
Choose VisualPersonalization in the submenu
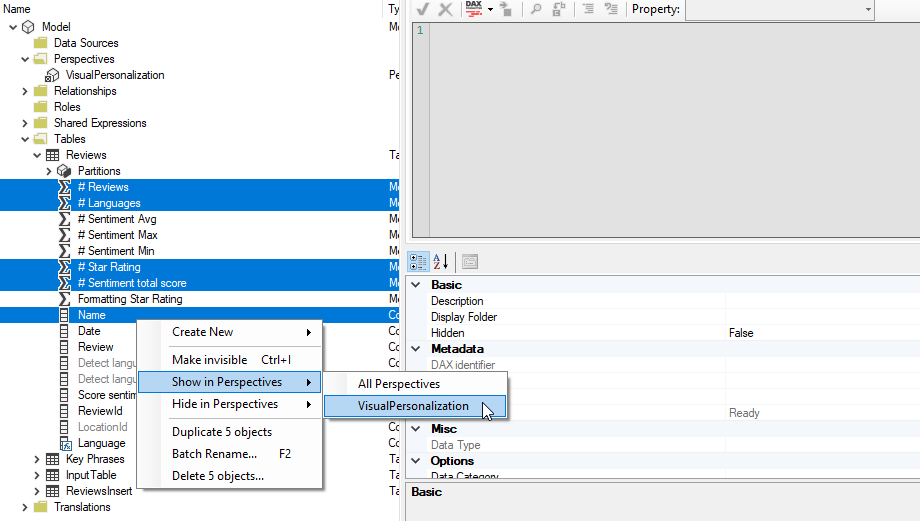(x=413, y=406)
